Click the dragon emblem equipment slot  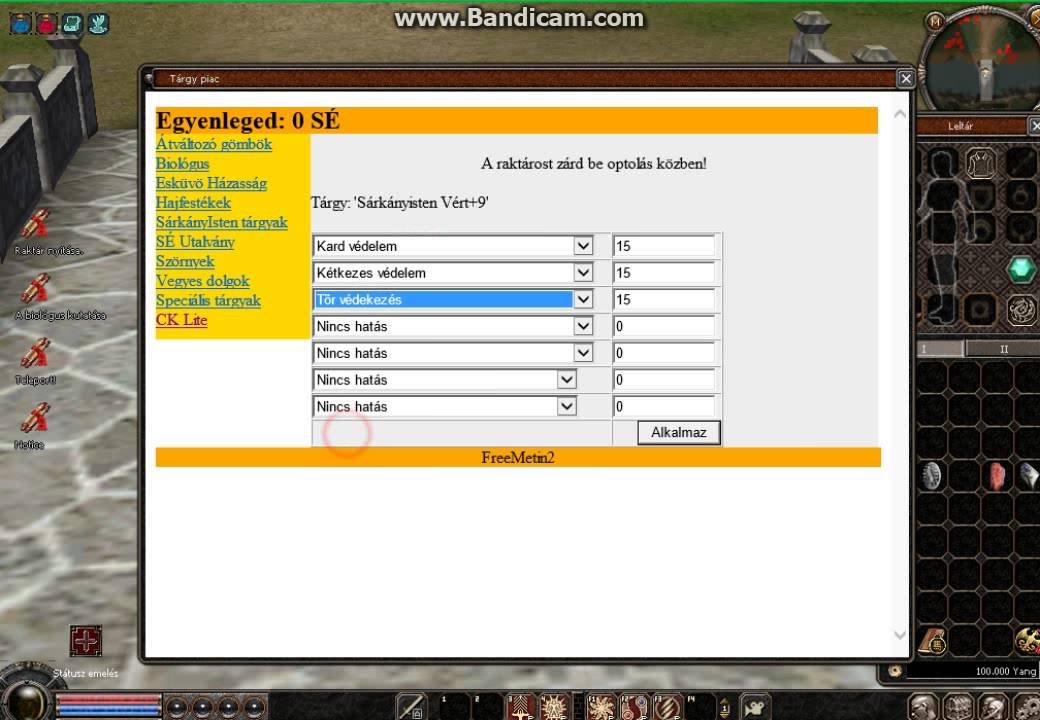pyautogui.click(x=1021, y=310)
